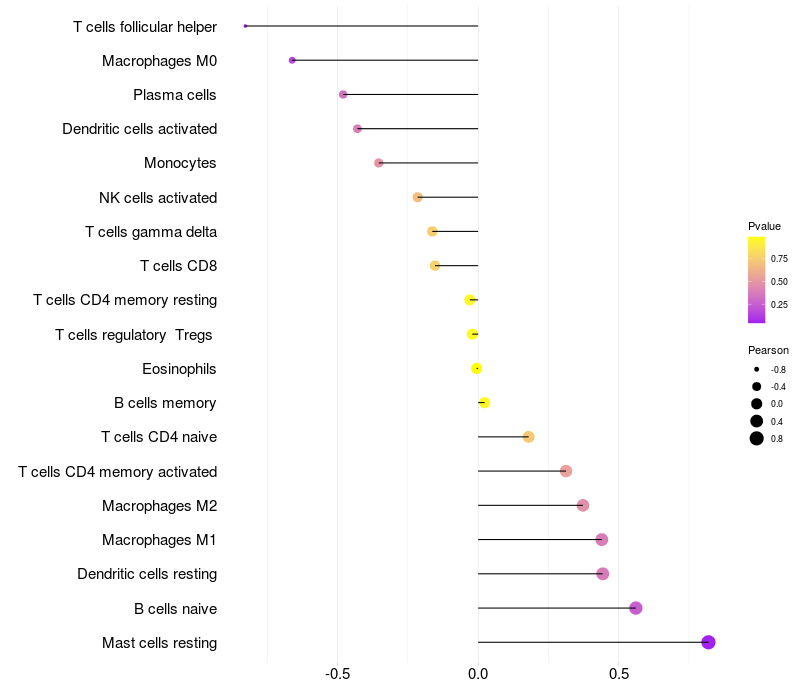Click the B cells naive lollipop dot
This screenshot has width=800, height=700.
pos(636,608)
